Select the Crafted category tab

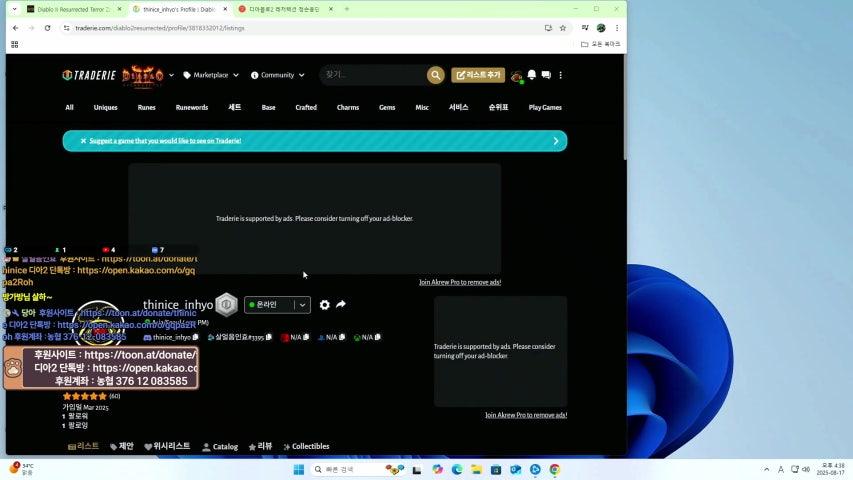coord(306,107)
